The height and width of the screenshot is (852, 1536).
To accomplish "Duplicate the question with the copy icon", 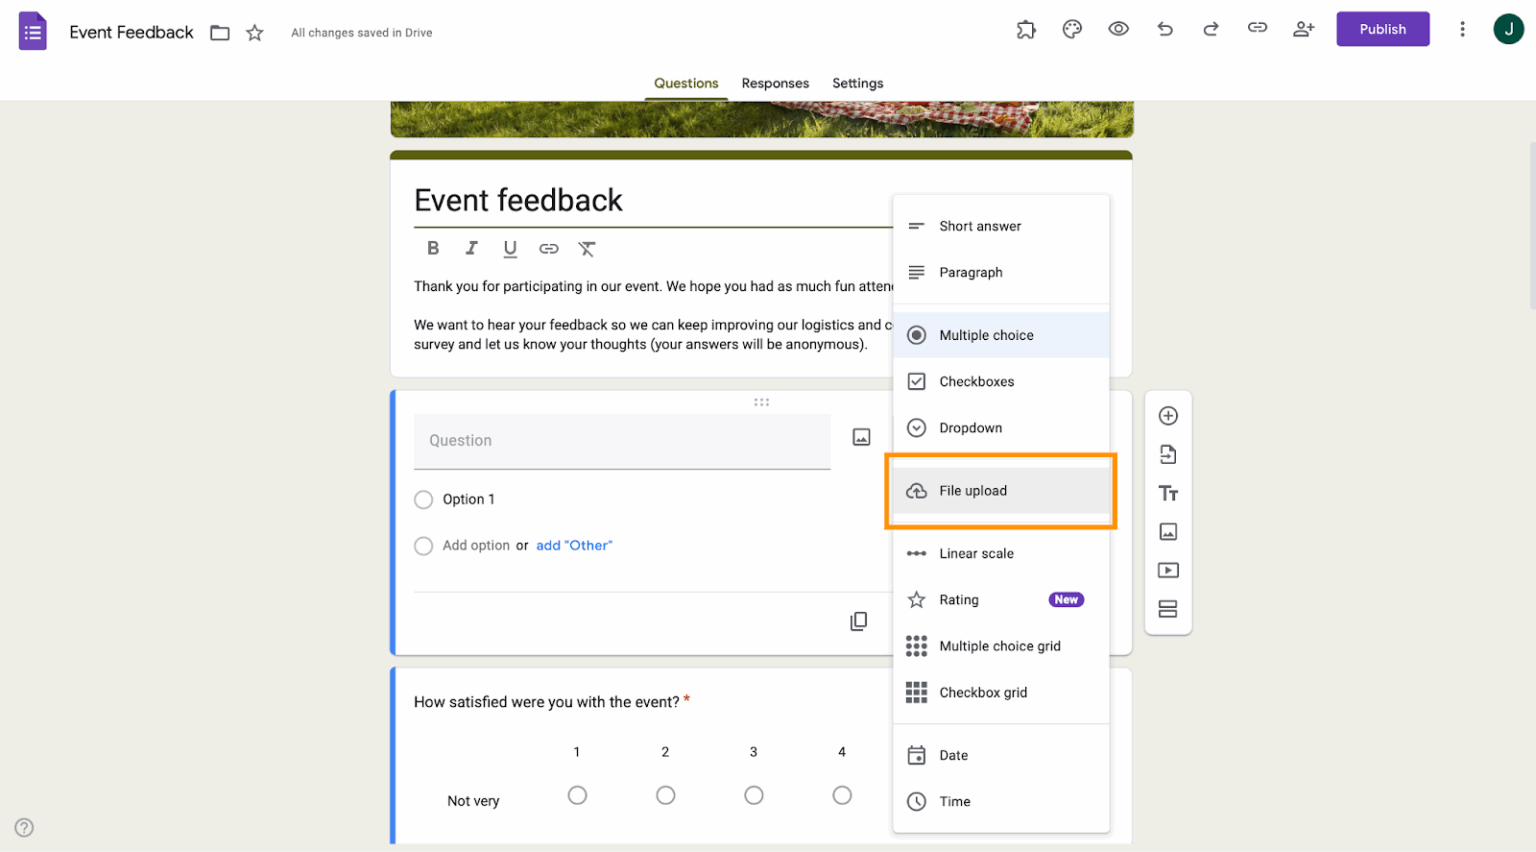I will coord(859,621).
